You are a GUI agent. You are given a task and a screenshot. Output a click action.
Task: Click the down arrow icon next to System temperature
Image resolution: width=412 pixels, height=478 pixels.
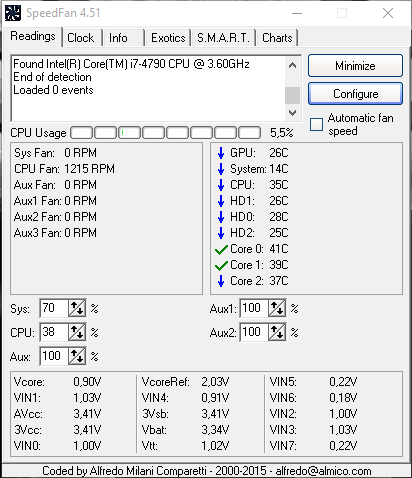tap(221, 169)
